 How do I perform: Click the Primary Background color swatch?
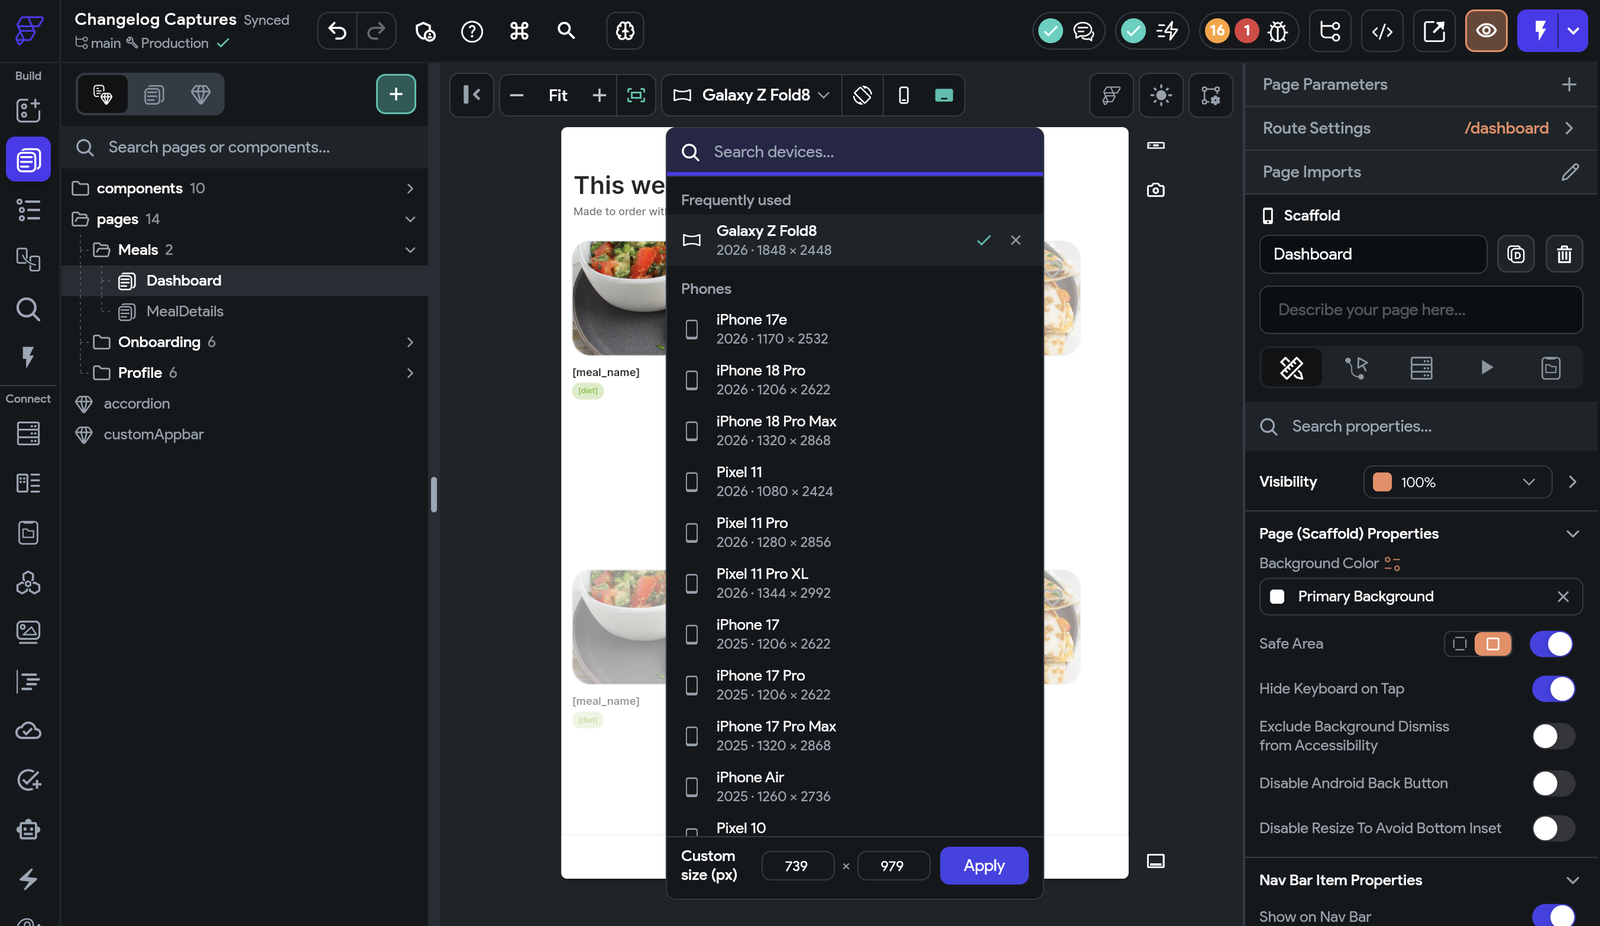pyautogui.click(x=1277, y=597)
